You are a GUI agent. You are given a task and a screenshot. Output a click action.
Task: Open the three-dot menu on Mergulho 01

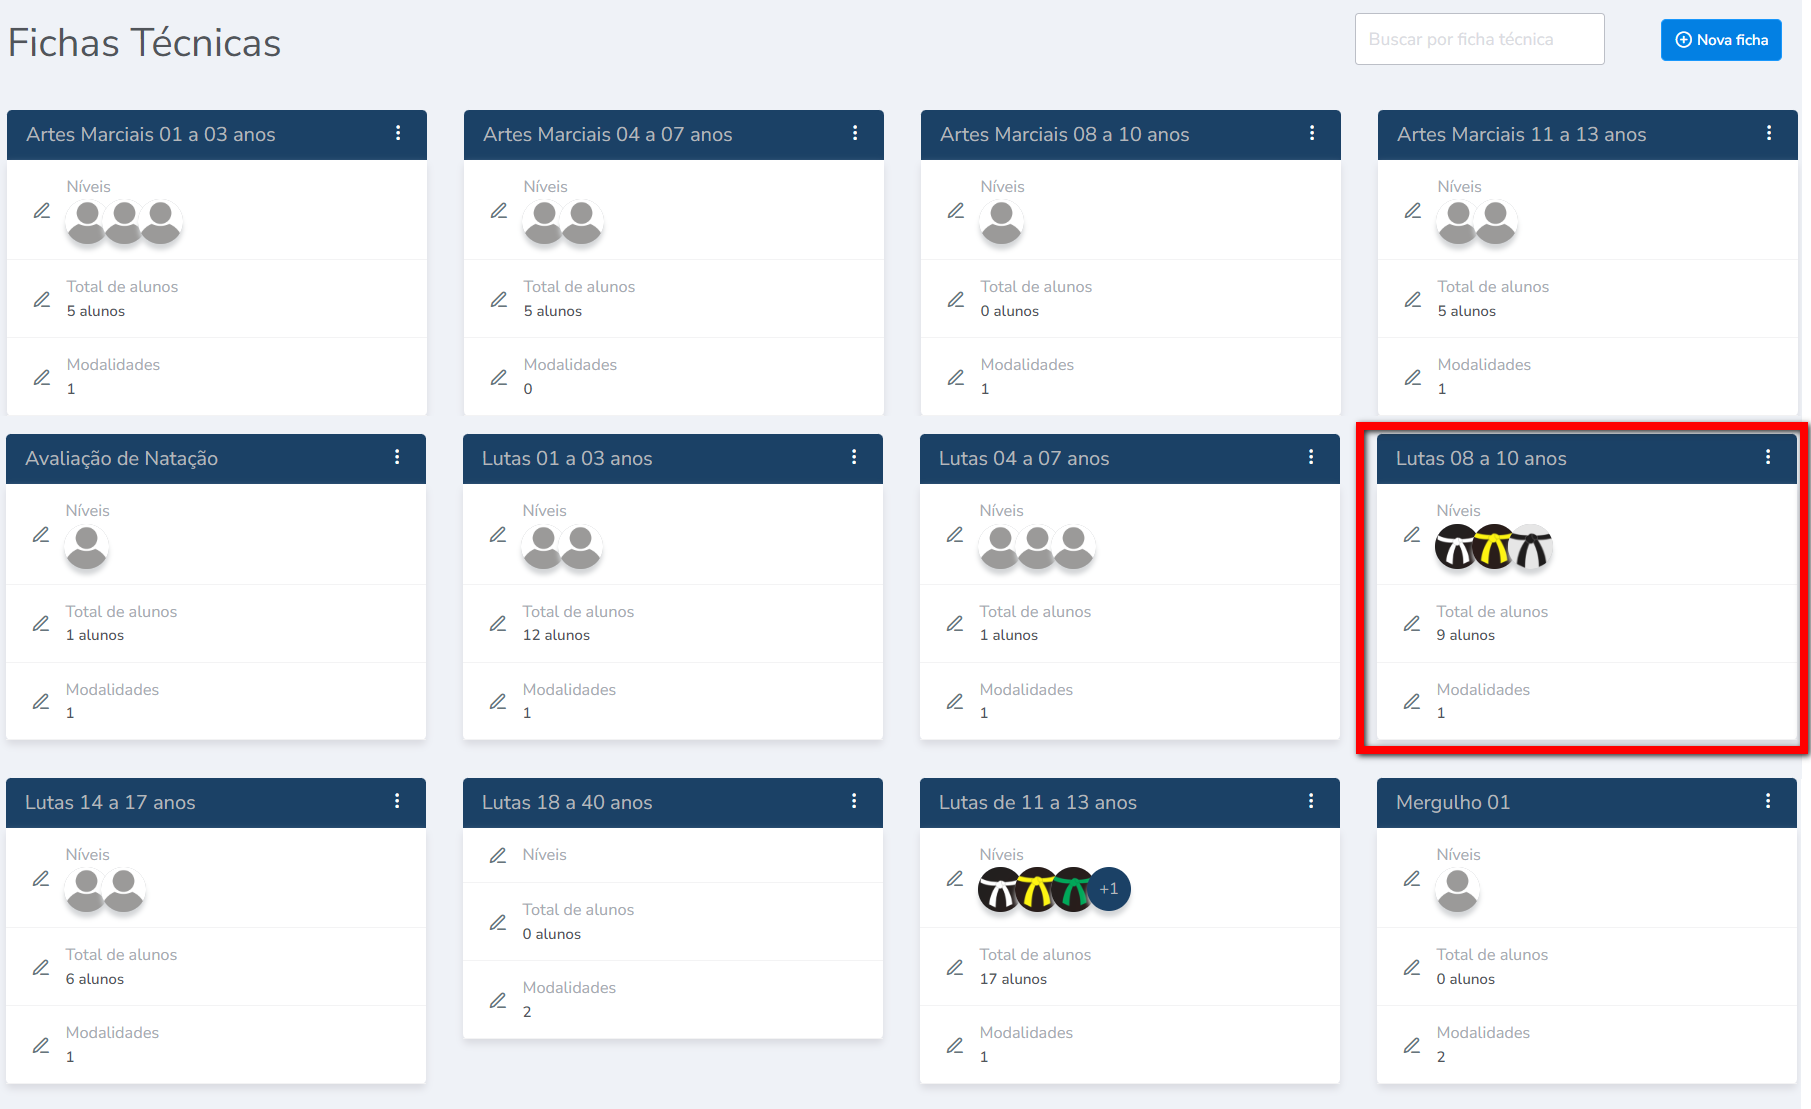[x=1768, y=801]
